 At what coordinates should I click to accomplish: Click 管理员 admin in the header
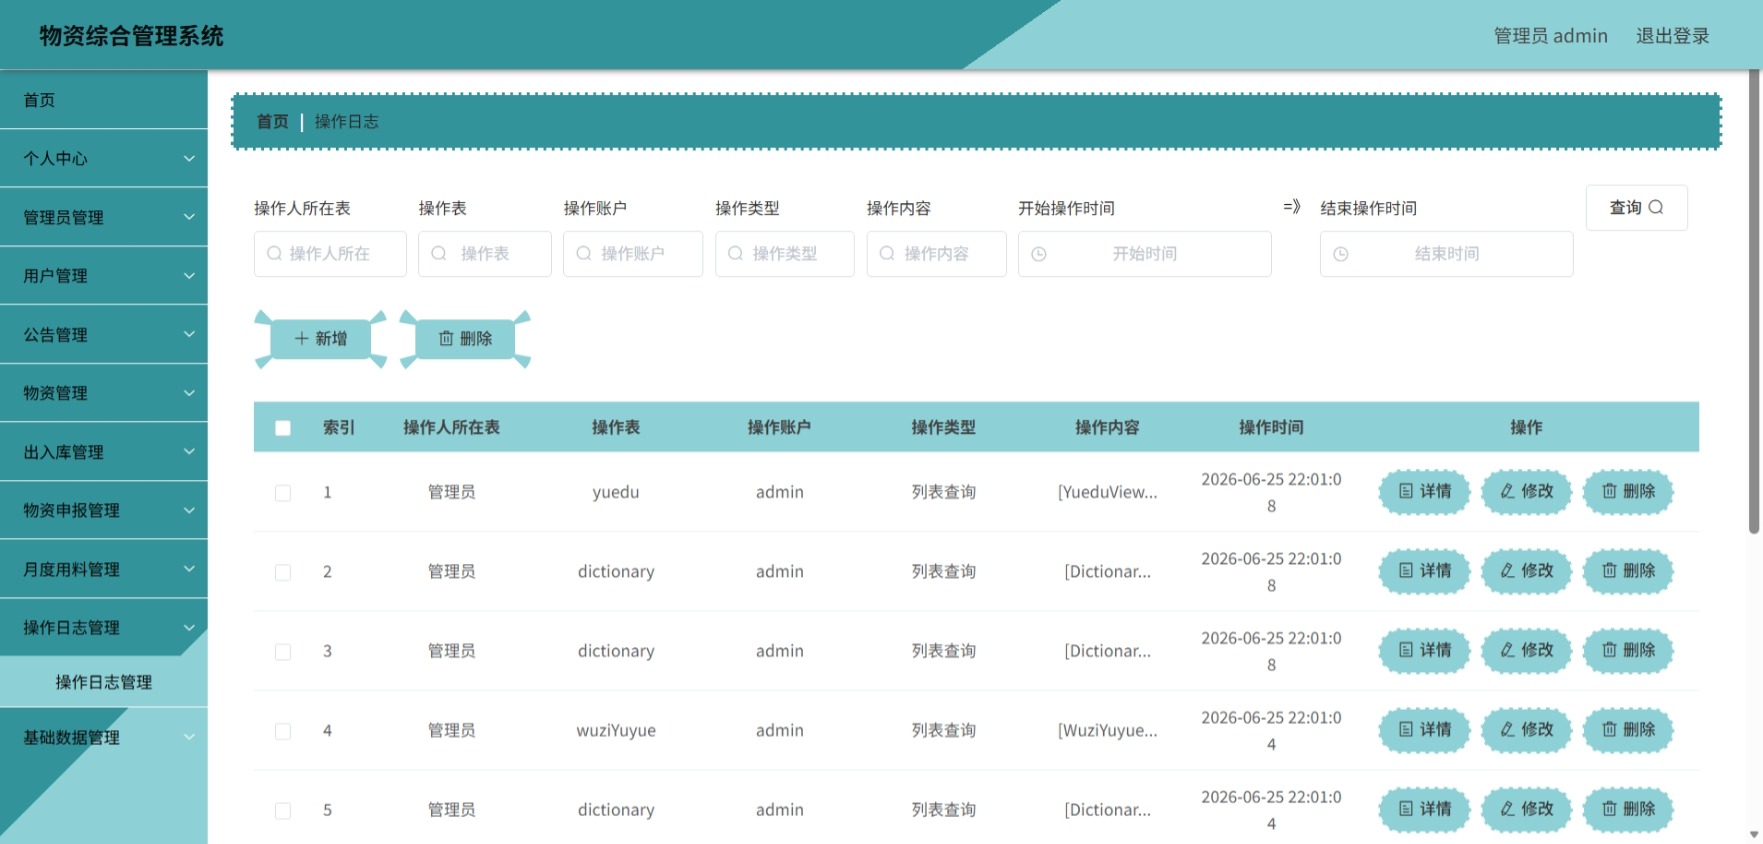(x=1550, y=36)
